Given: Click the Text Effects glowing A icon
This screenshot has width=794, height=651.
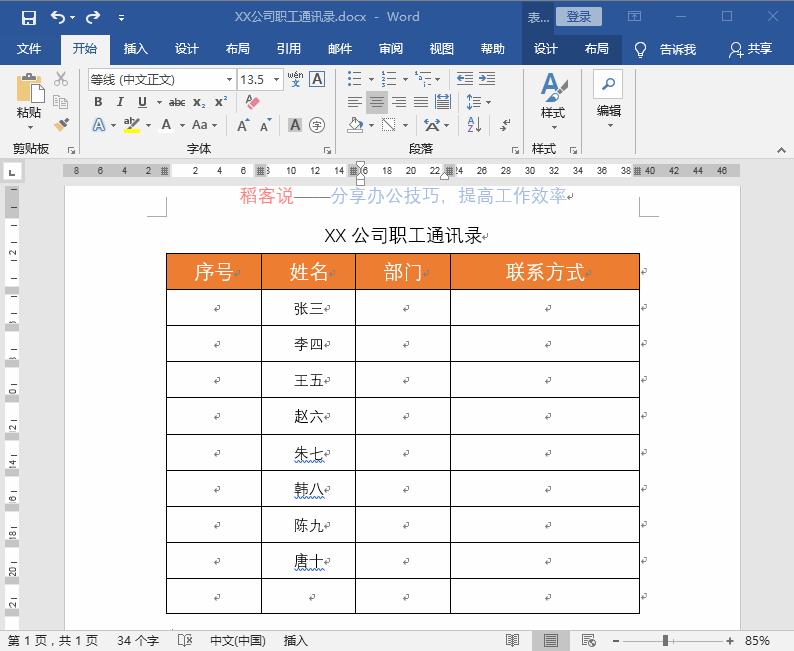Looking at the screenshot, I should pyautogui.click(x=99, y=125).
